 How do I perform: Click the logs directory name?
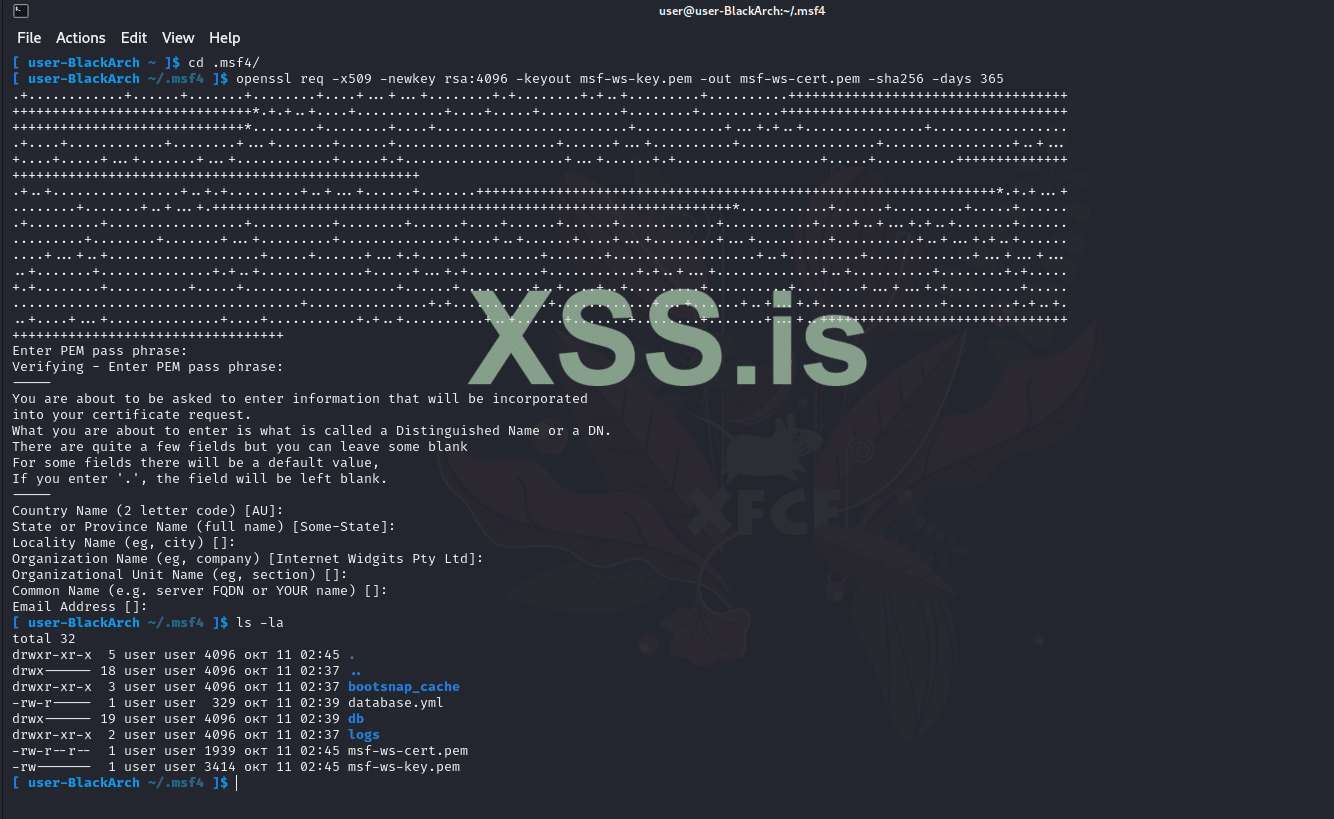(x=364, y=735)
